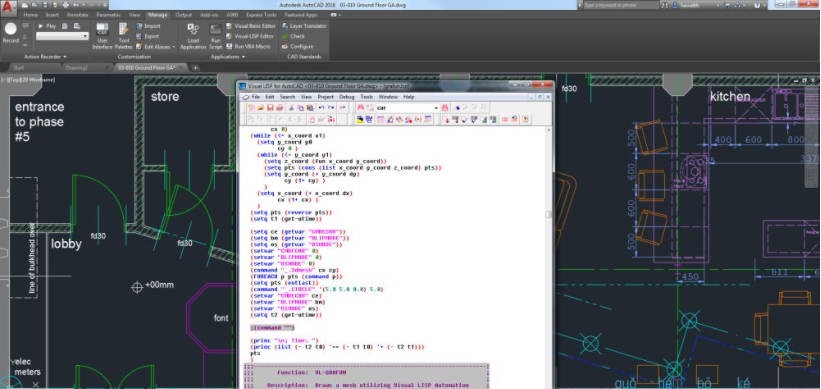The width and height of the screenshot is (821, 389).
Task: Click Import in the Customization panel
Action: click(148, 26)
